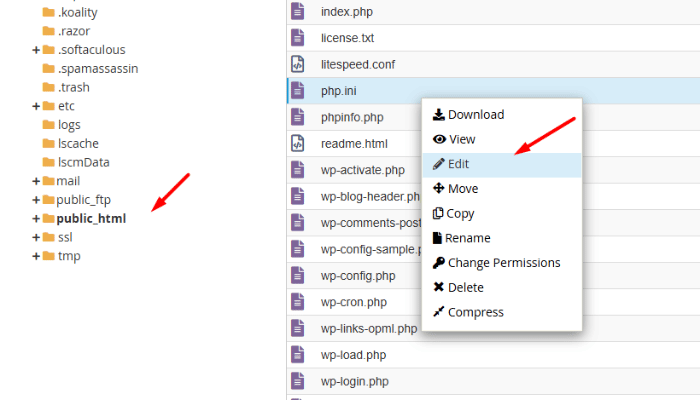Viewport: 700px width, 400px height.
Task: Click the compress arrows icon
Action: pyautogui.click(x=438, y=312)
